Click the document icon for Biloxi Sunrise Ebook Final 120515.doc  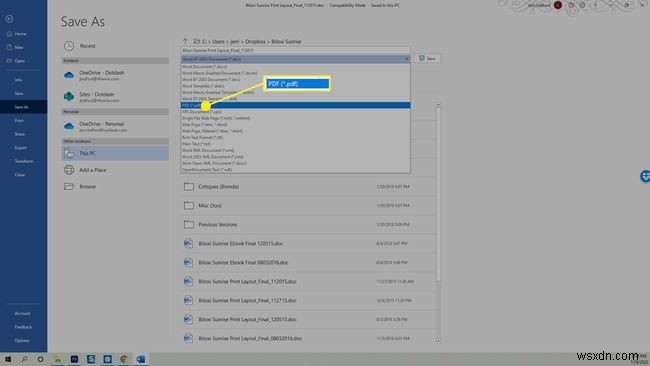(188, 243)
